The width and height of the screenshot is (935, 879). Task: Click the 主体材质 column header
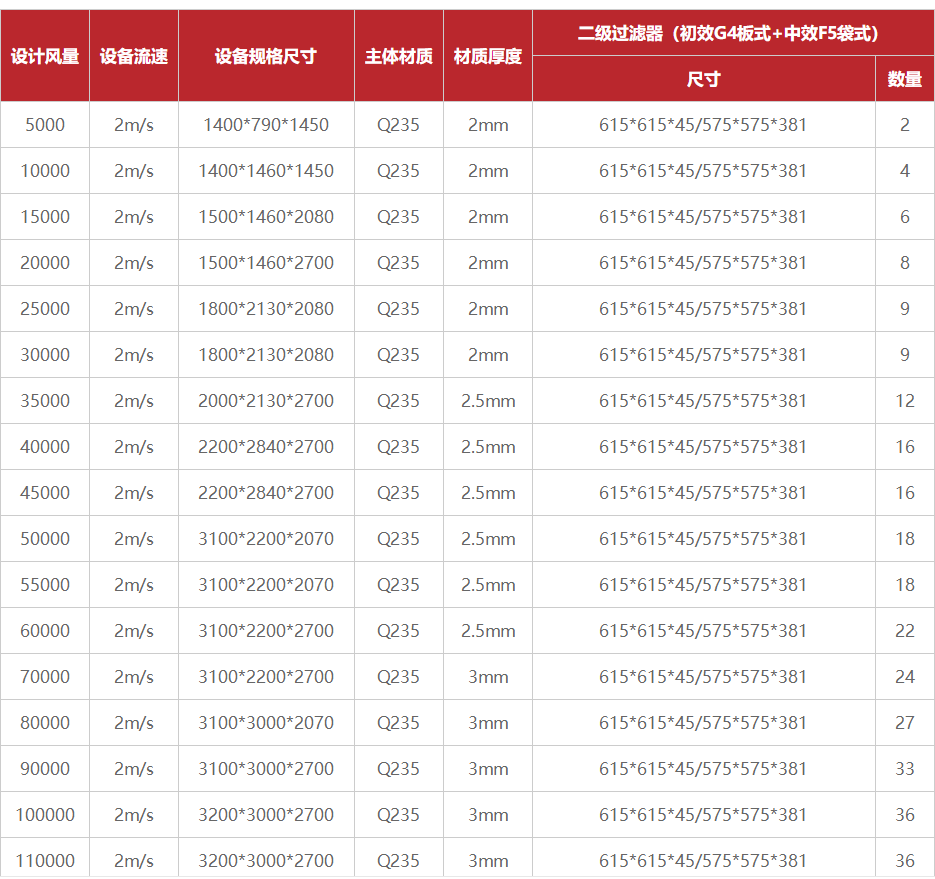398,56
